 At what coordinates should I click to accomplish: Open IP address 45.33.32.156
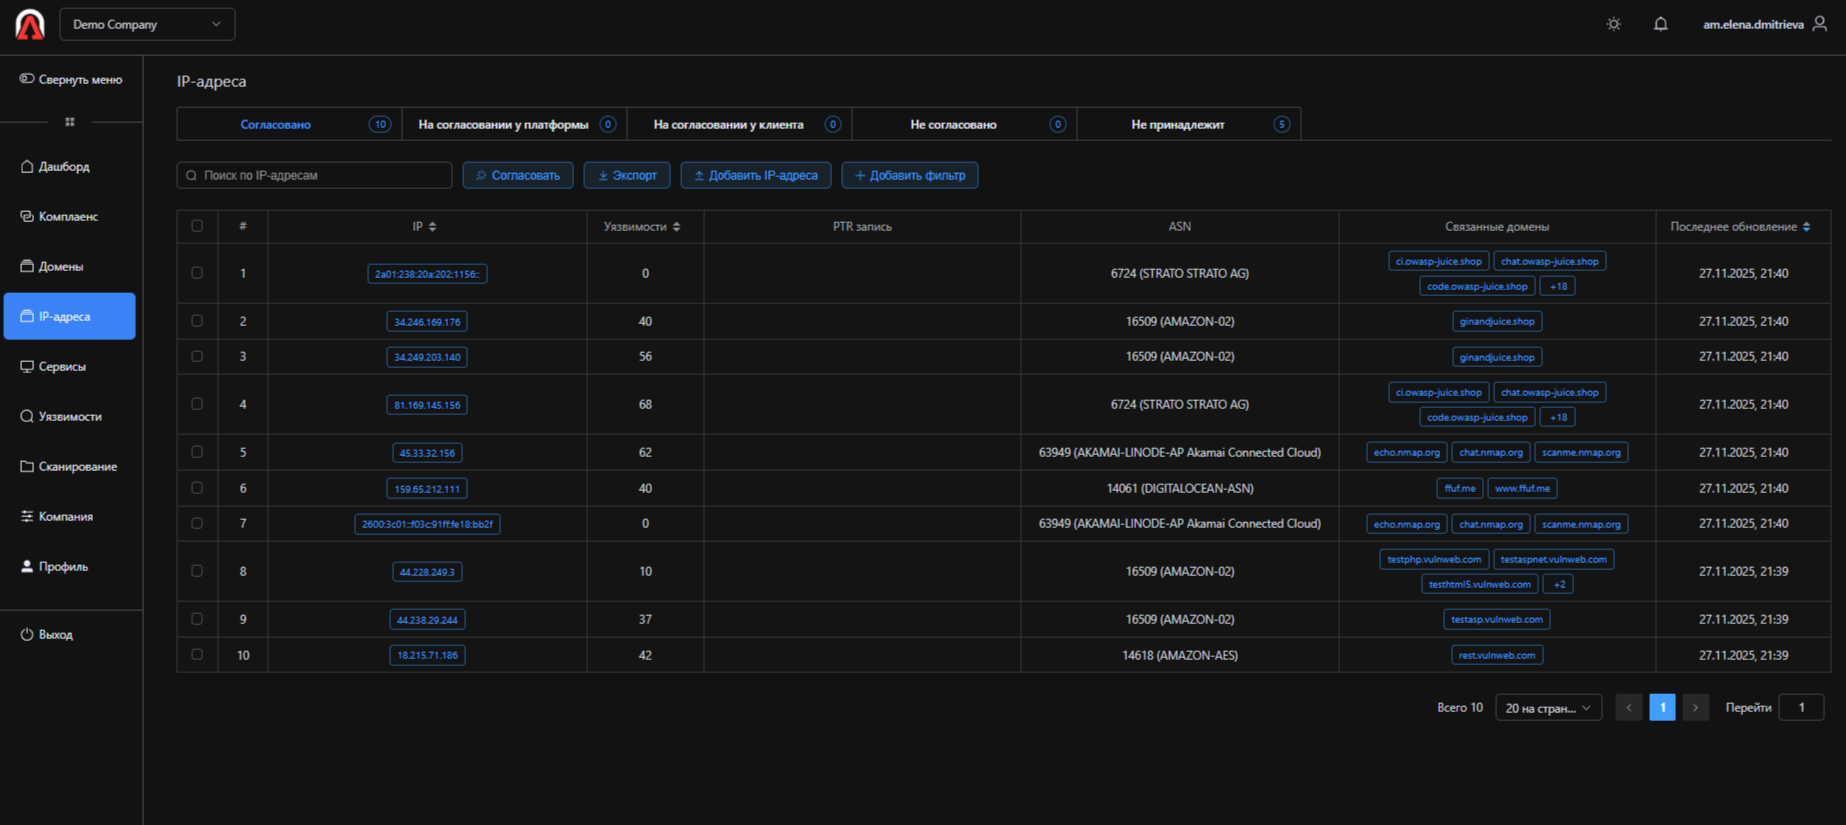pyautogui.click(x=427, y=453)
